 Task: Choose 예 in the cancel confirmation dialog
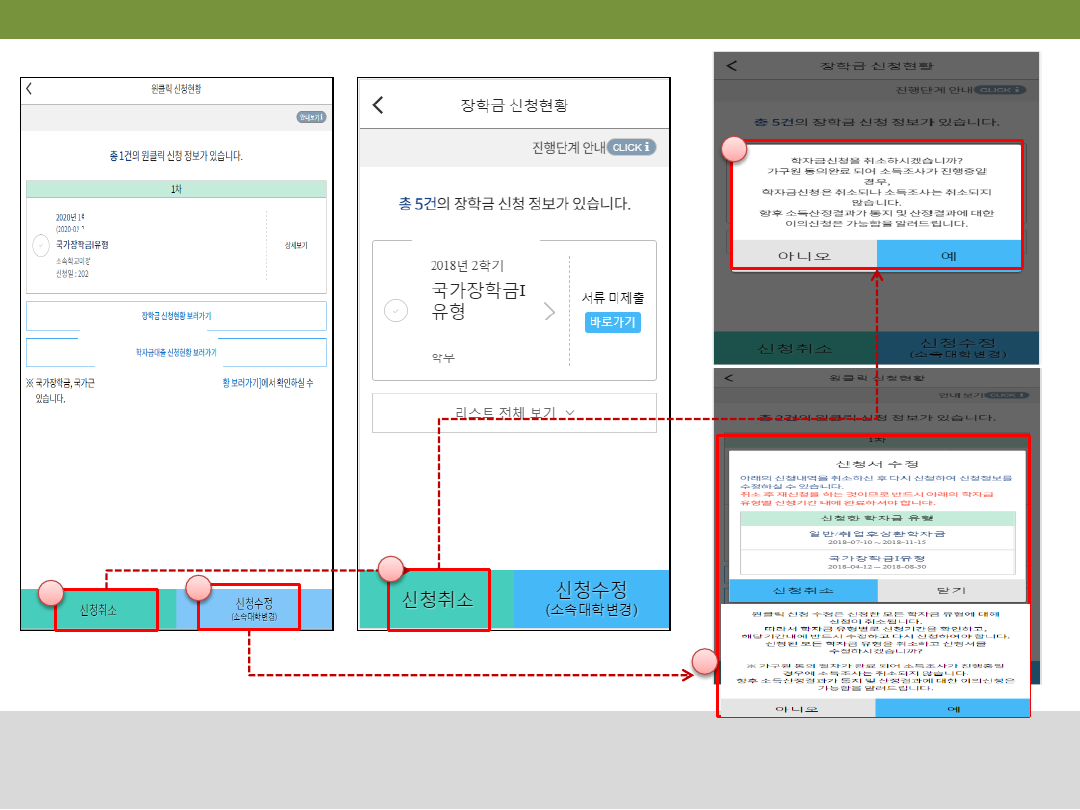pyautogui.click(x=948, y=255)
